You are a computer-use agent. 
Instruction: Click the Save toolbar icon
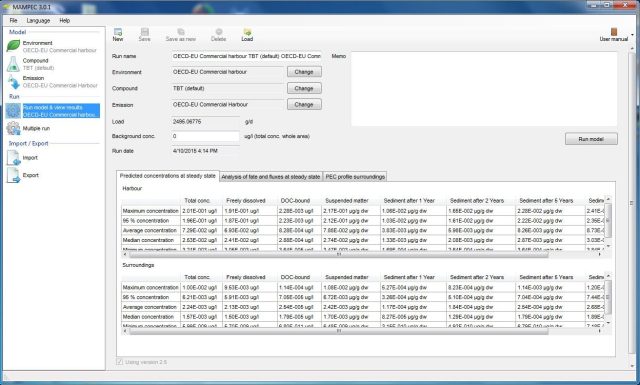point(144,32)
